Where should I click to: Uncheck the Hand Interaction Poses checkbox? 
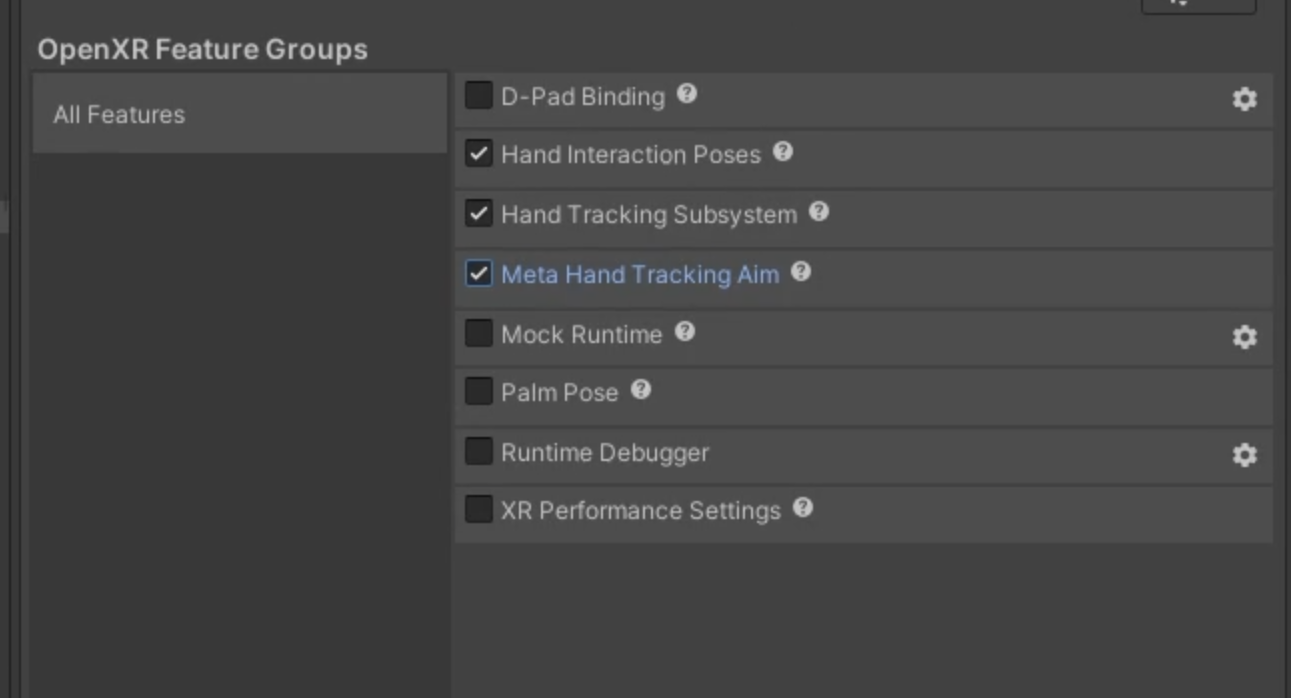[x=478, y=154]
